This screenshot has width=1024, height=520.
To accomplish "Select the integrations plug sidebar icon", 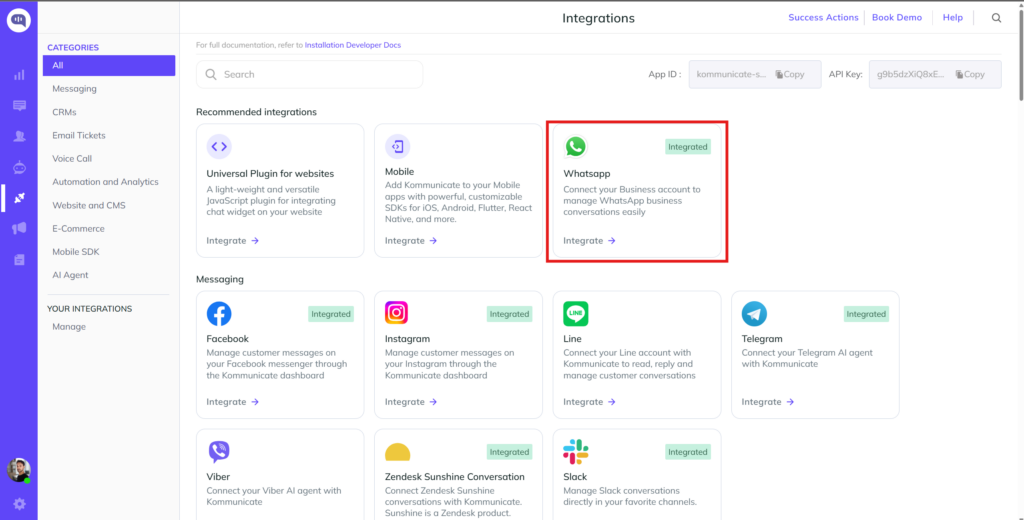I will [19, 198].
